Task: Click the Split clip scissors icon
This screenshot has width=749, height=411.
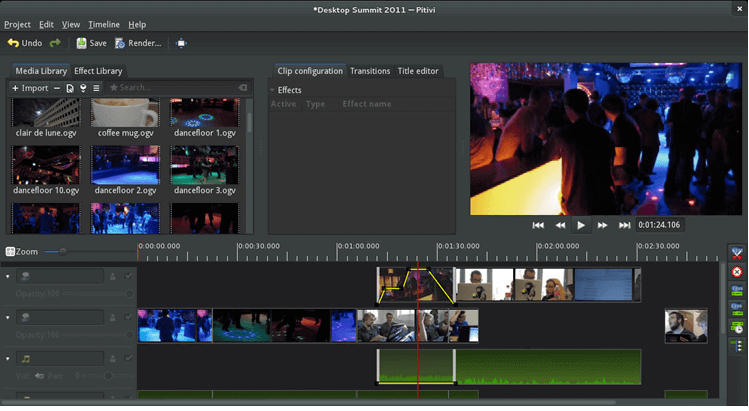Action: 737,253
